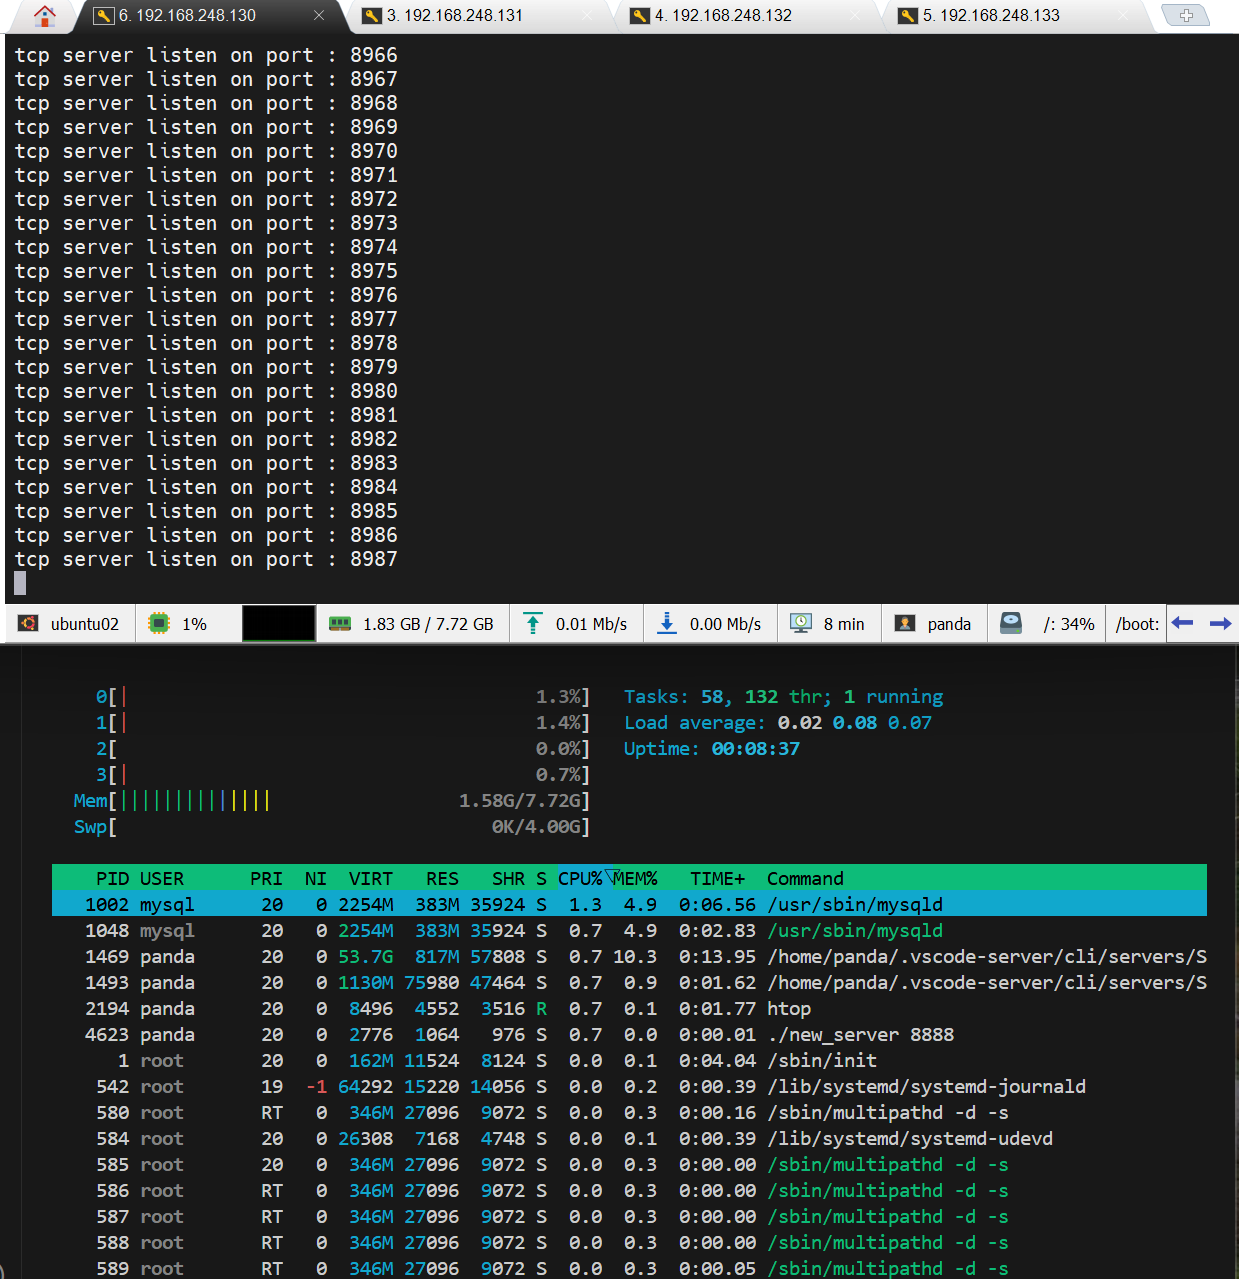The height and width of the screenshot is (1279, 1239).
Task: Select multipathd process row PID 580
Action: [x=629, y=1113]
